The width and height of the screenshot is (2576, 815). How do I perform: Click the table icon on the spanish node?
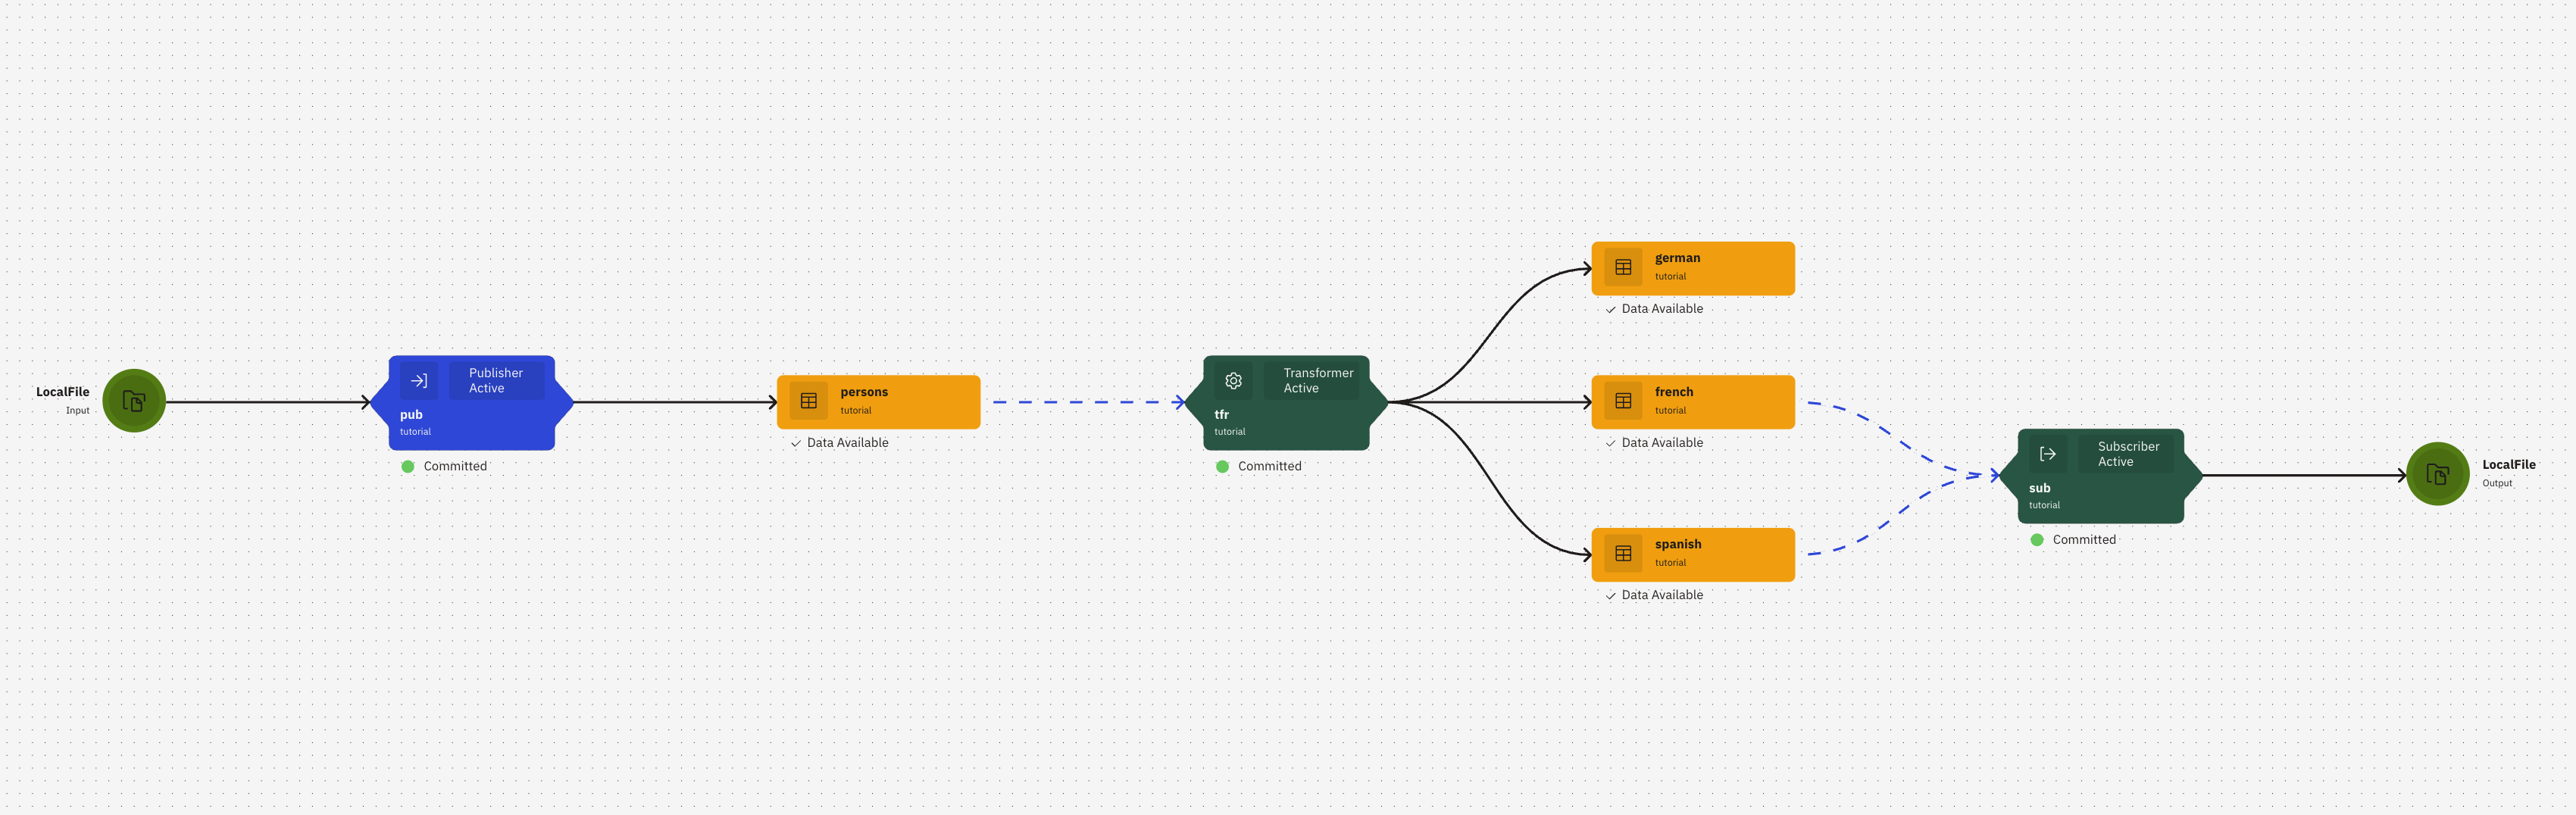(1622, 552)
